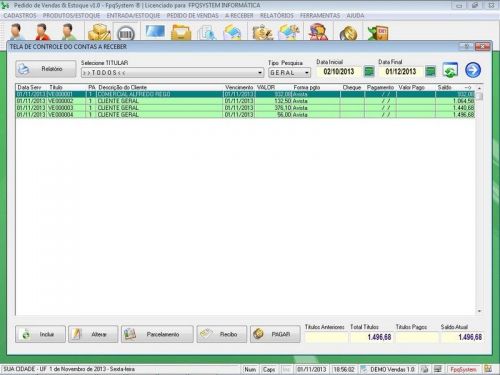This screenshot has height=375, width=500.
Task: Expand the Tipo Pesquisa GERAL dropdown
Action: [306, 72]
